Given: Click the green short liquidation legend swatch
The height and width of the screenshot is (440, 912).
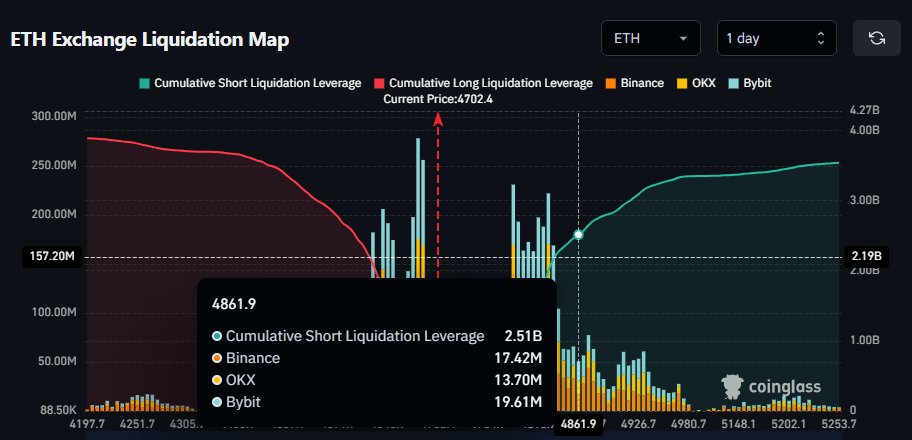Looking at the screenshot, I should (x=147, y=83).
